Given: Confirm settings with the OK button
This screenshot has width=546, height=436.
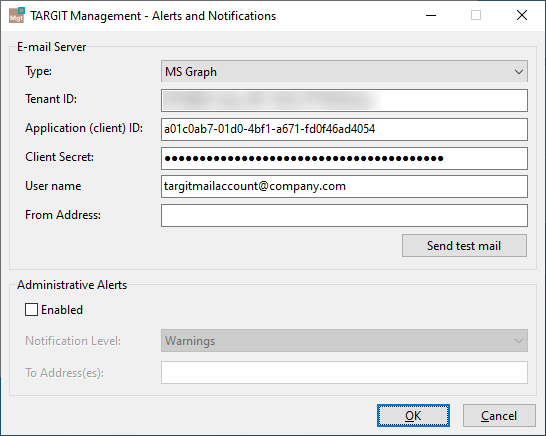Looking at the screenshot, I should (413, 415).
